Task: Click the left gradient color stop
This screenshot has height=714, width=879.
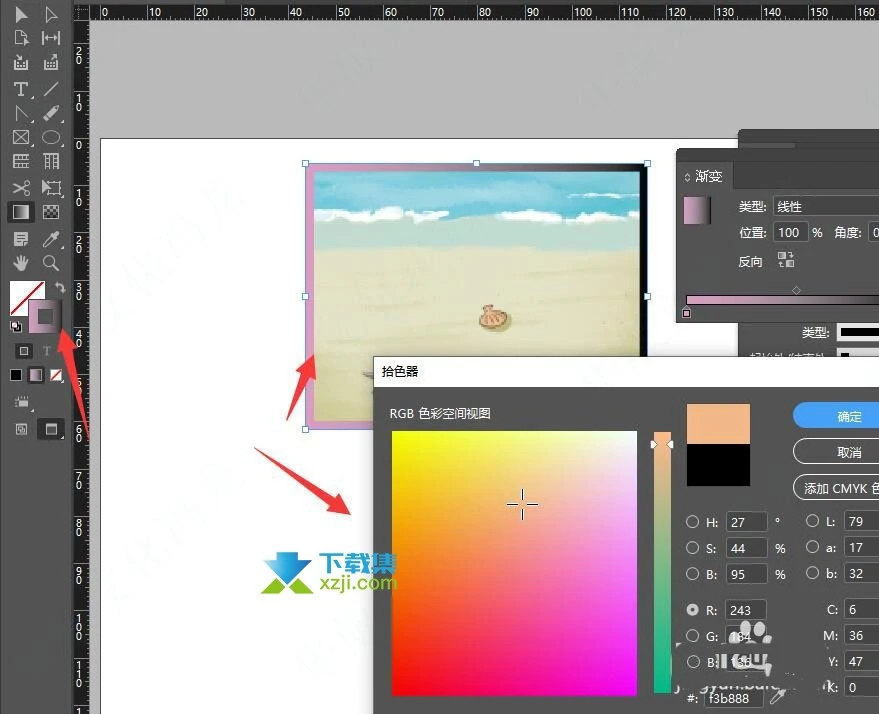Action: pyautogui.click(x=687, y=313)
